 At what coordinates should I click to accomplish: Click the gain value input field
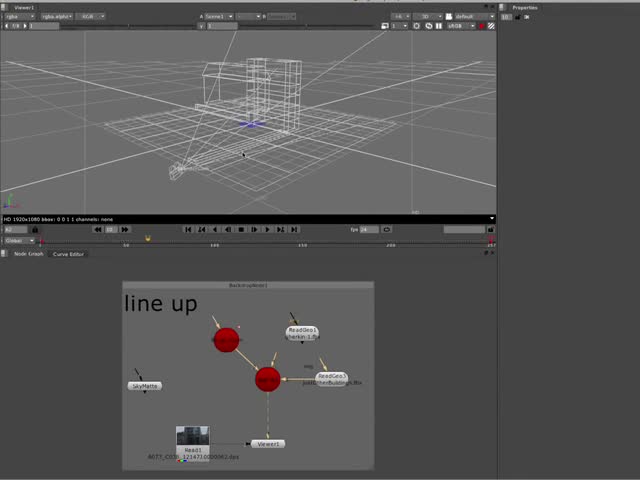(x=44, y=26)
